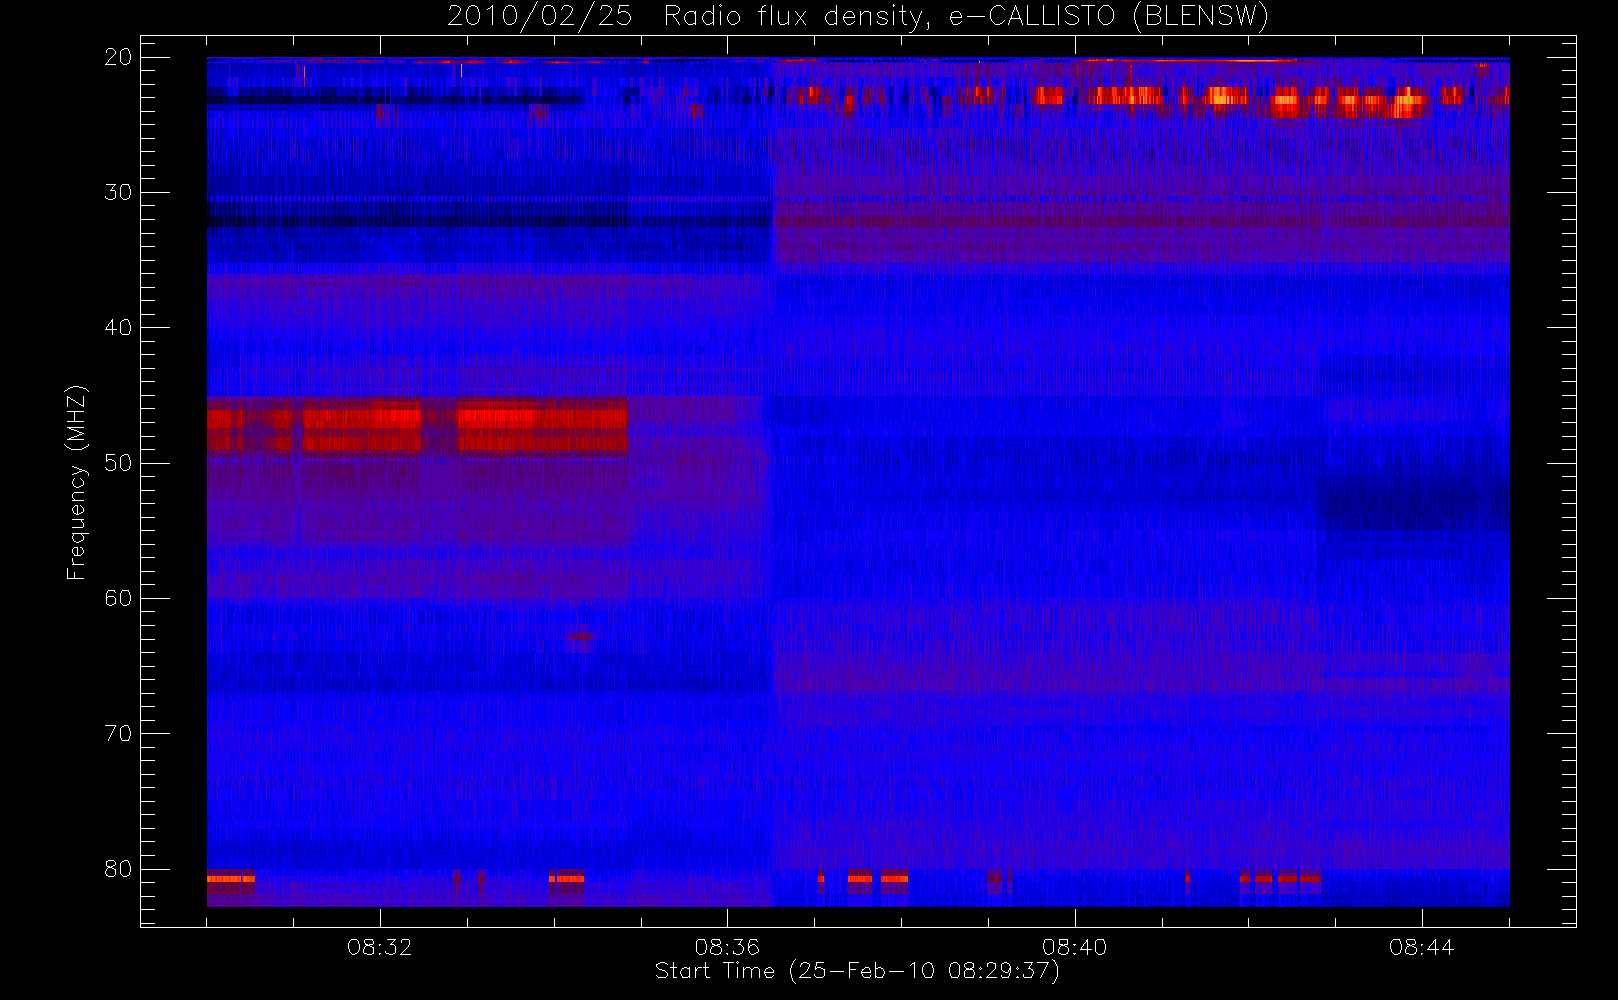Click the 'Frequency (MHZ)' axis label
Screen dimensions: 1618x1000
click(x=77, y=482)
